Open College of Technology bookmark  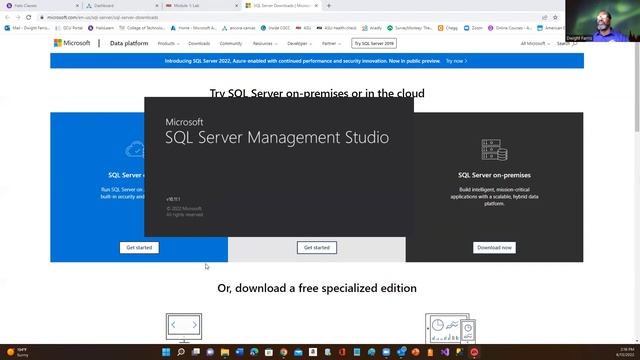(x=142, y=28)
